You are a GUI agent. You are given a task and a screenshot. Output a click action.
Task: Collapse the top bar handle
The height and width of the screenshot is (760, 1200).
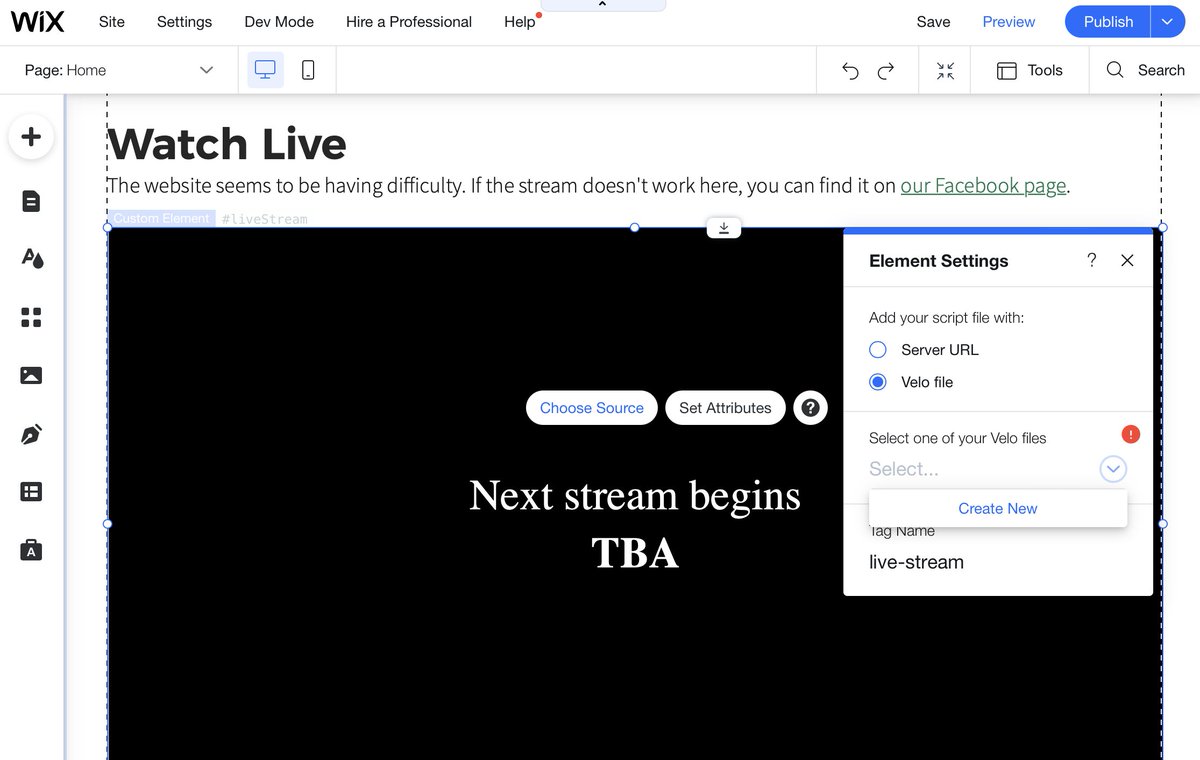coord(603,5)
